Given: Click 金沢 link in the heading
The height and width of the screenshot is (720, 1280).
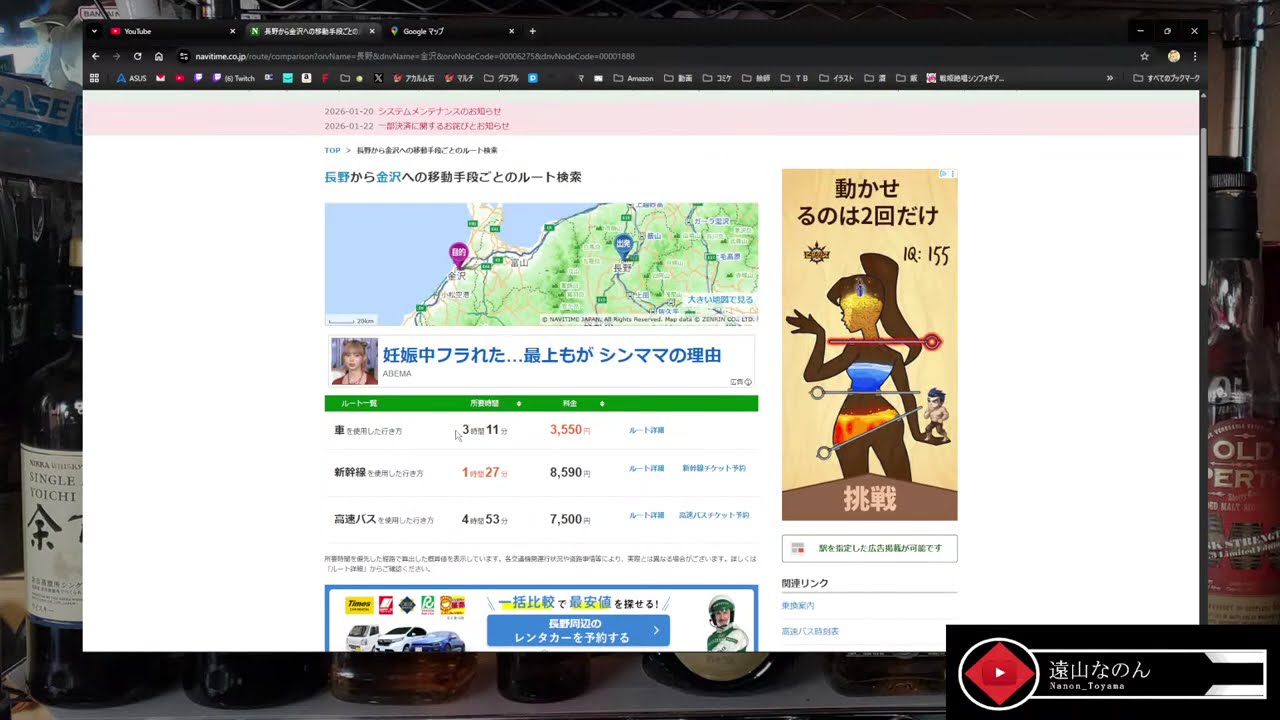Looking at the screenshot, I should (389, 177).
